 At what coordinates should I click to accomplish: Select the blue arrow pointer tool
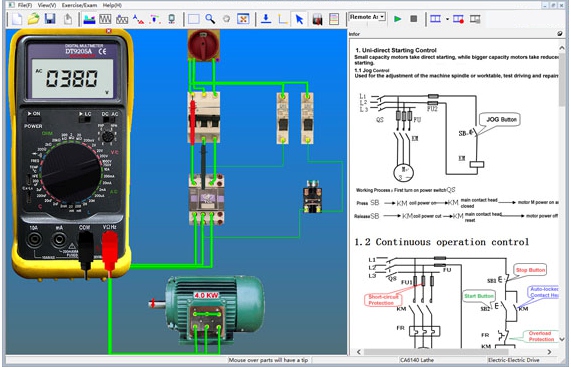pos(299,19)
